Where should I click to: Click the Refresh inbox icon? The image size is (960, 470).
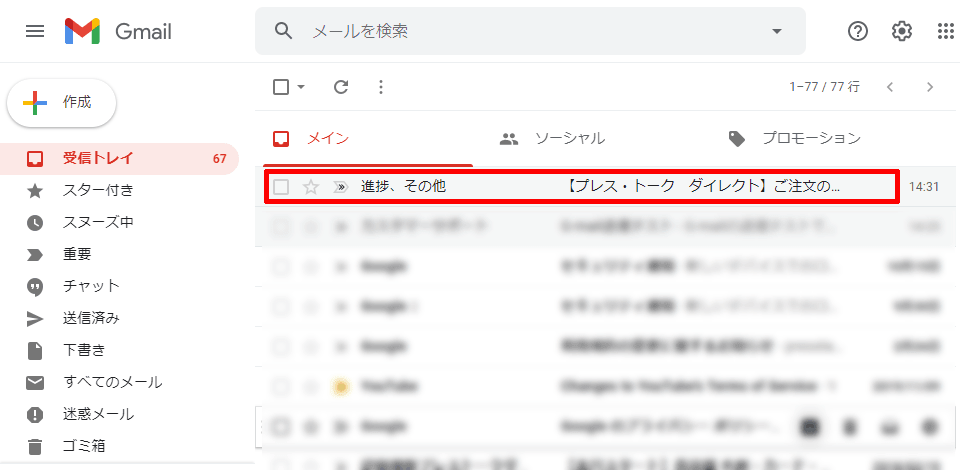[x=341, y=87]
